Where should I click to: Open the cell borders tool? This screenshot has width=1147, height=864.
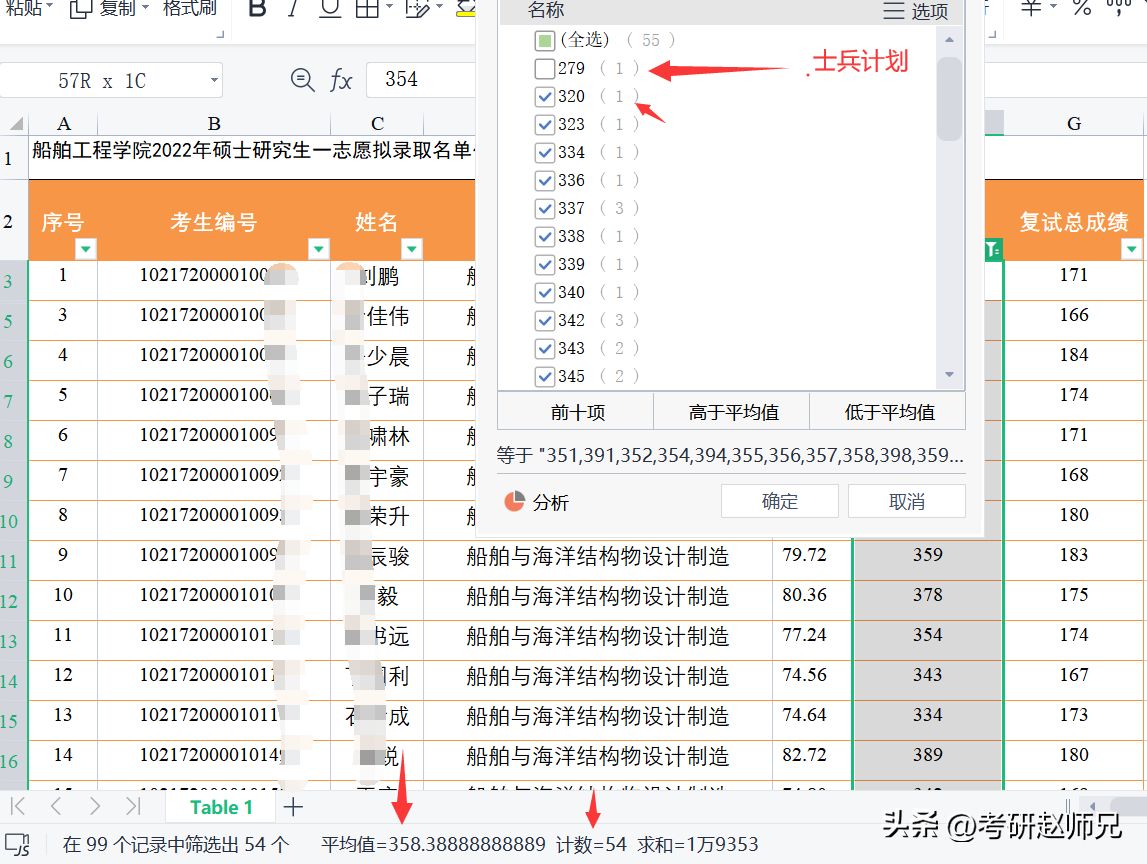[x=367, y=8]
